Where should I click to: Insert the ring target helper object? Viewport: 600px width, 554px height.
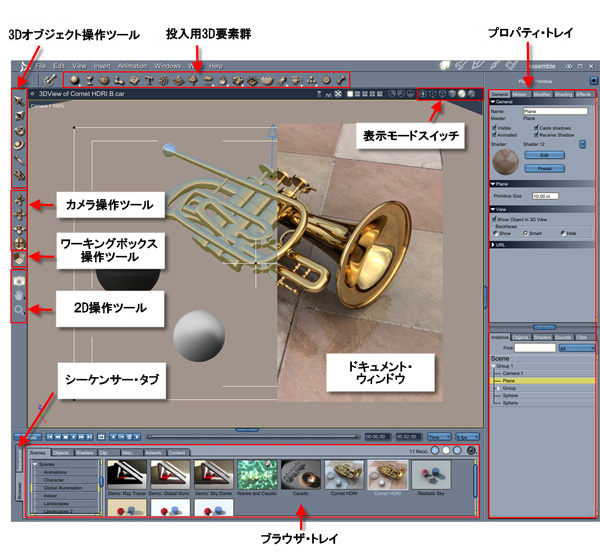tap(326, 80)
